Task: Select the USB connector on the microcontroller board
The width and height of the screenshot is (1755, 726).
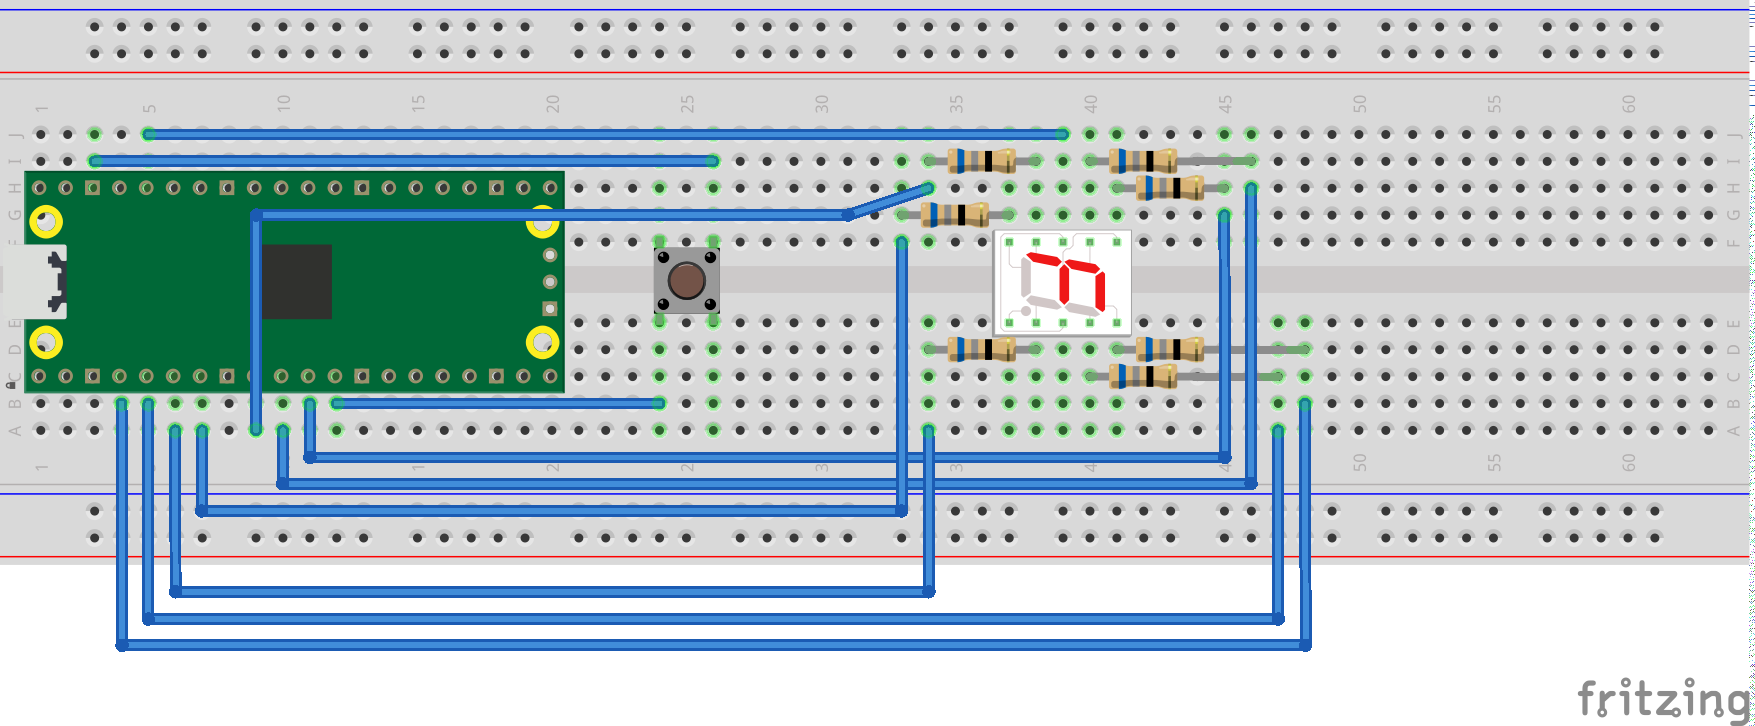Action: (35, 282)
